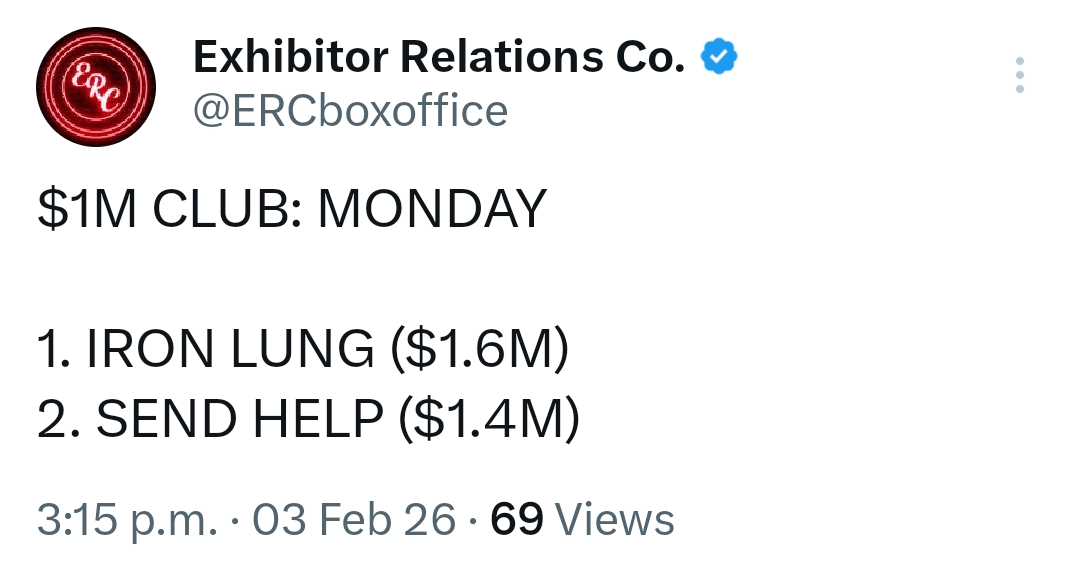Click the word "Relations" in the account name
1080x573 pixels.
pyautogui.click(x=501, y=58)
